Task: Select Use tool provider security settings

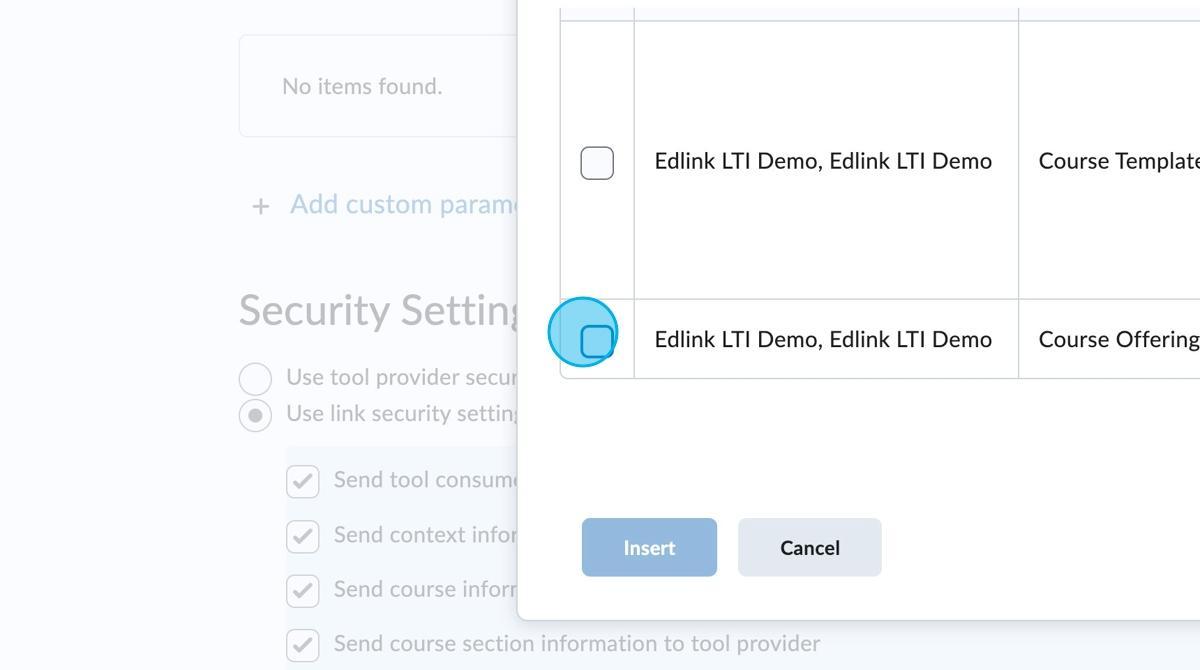Action: pos(255,378)
